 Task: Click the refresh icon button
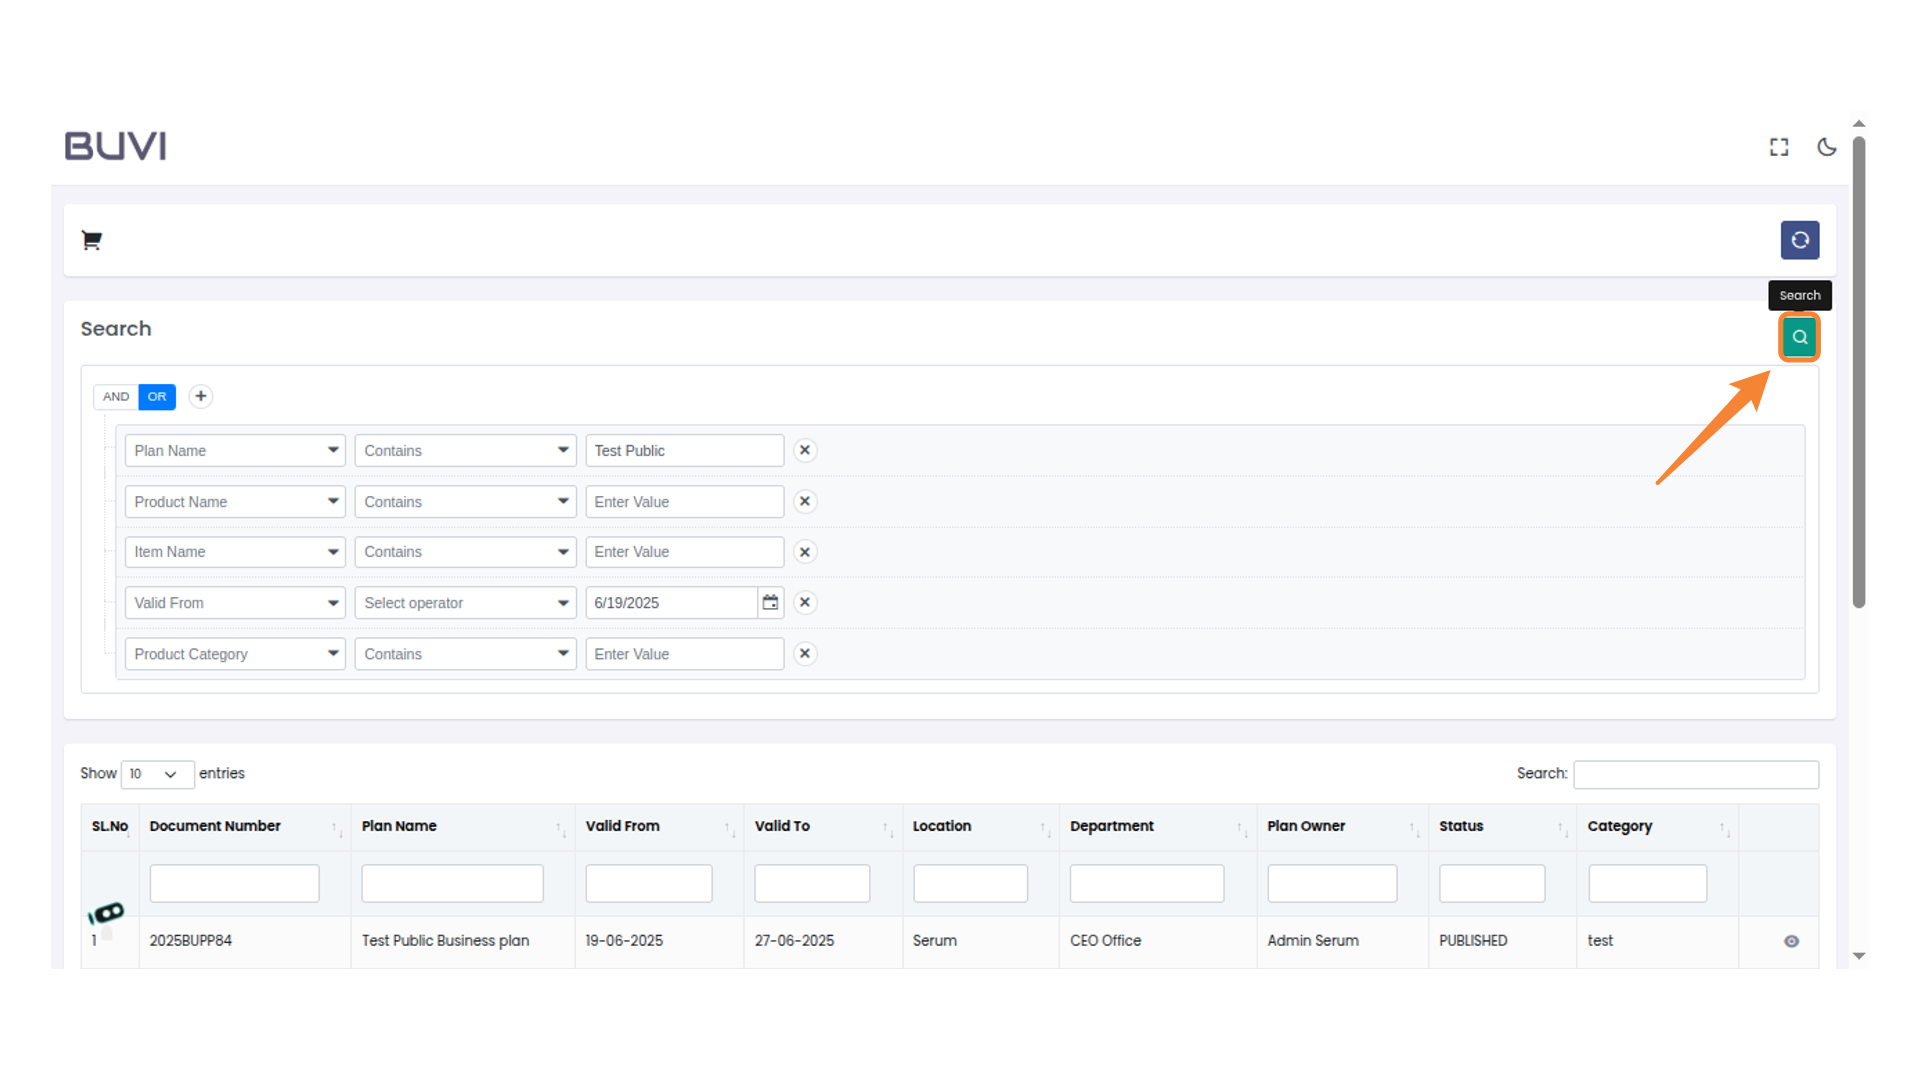pyautogui.click(x=1799, y=240)
